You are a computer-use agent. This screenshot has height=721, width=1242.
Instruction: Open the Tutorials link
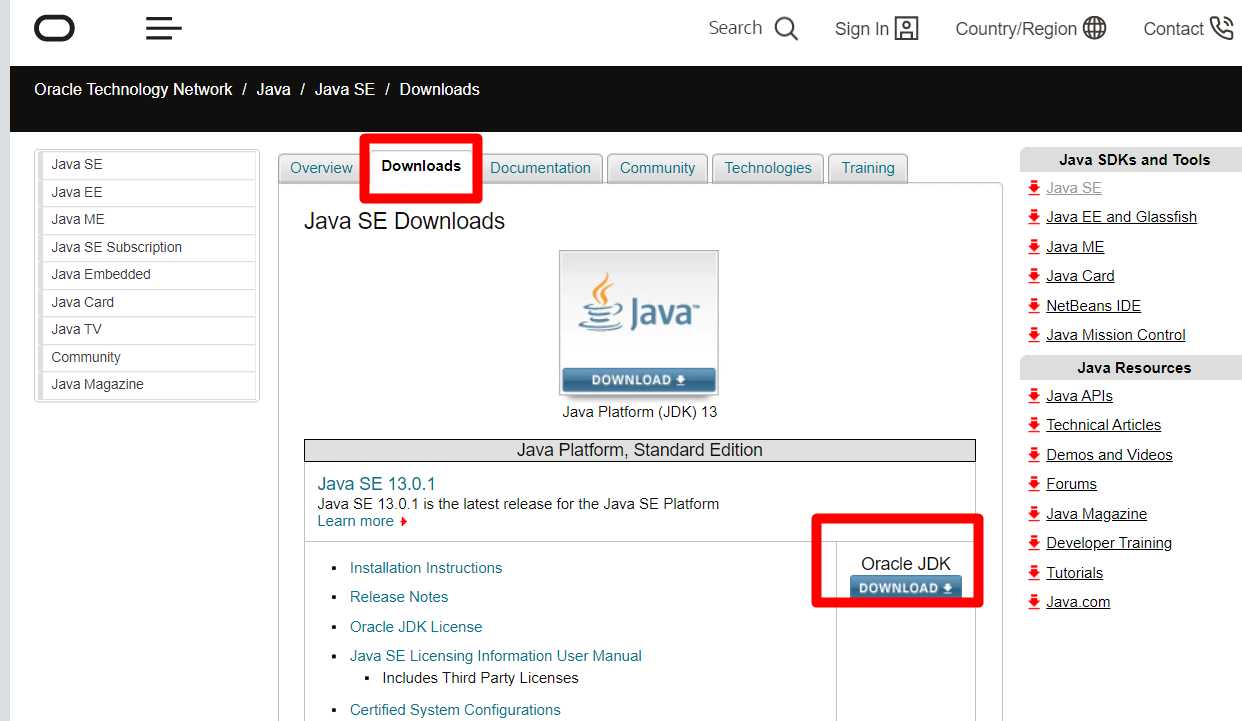[1074, 573]
